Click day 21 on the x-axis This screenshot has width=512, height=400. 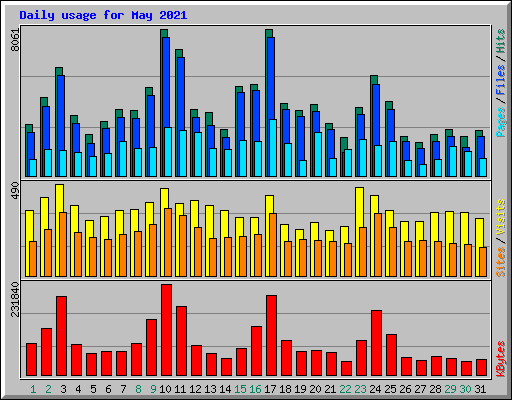(330, 389)
